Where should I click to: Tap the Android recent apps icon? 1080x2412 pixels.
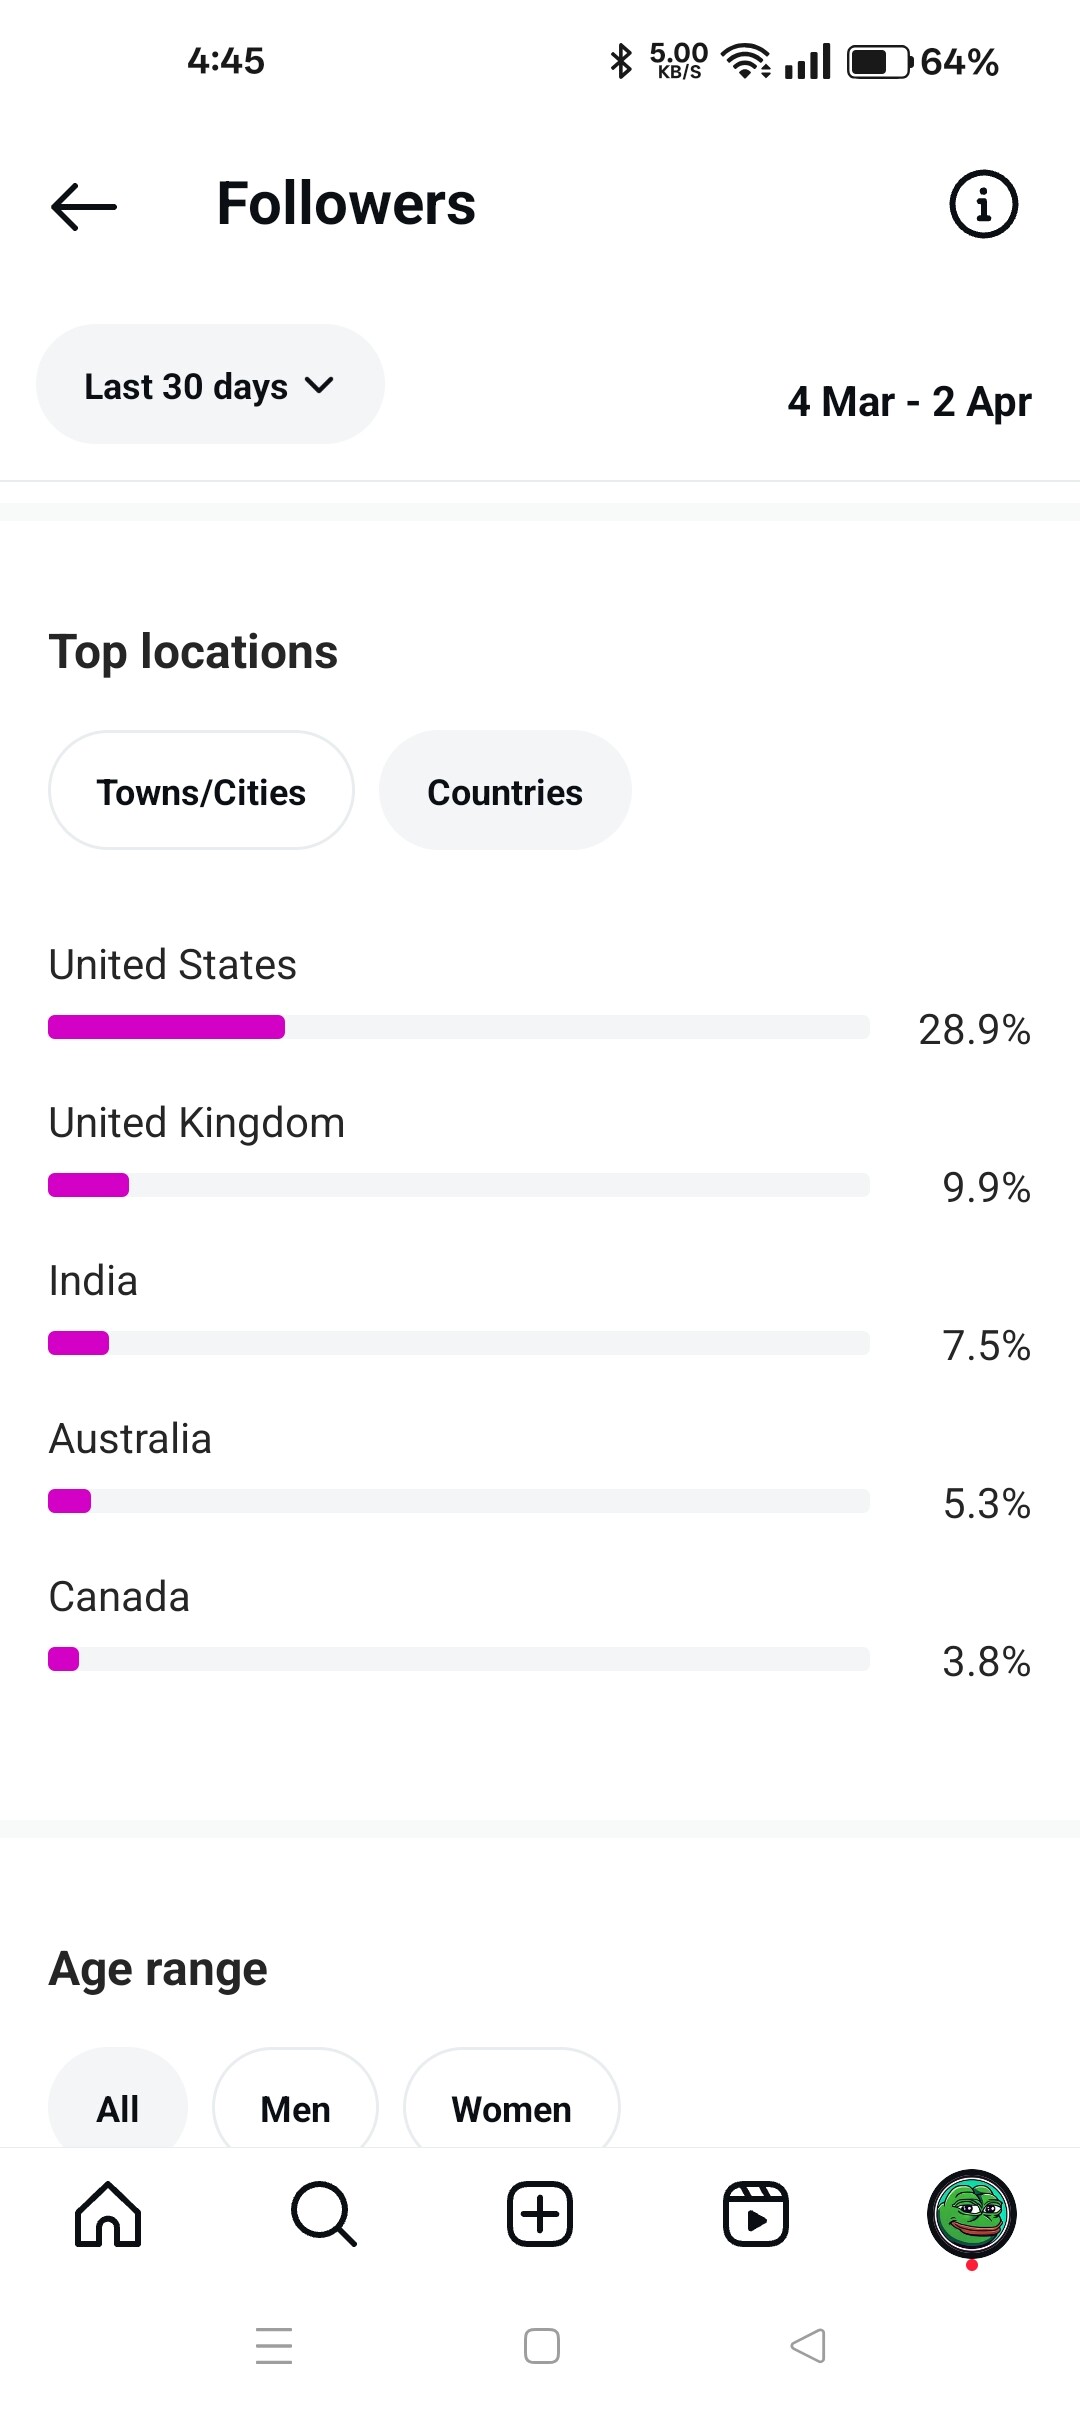tap(274, 2346)
